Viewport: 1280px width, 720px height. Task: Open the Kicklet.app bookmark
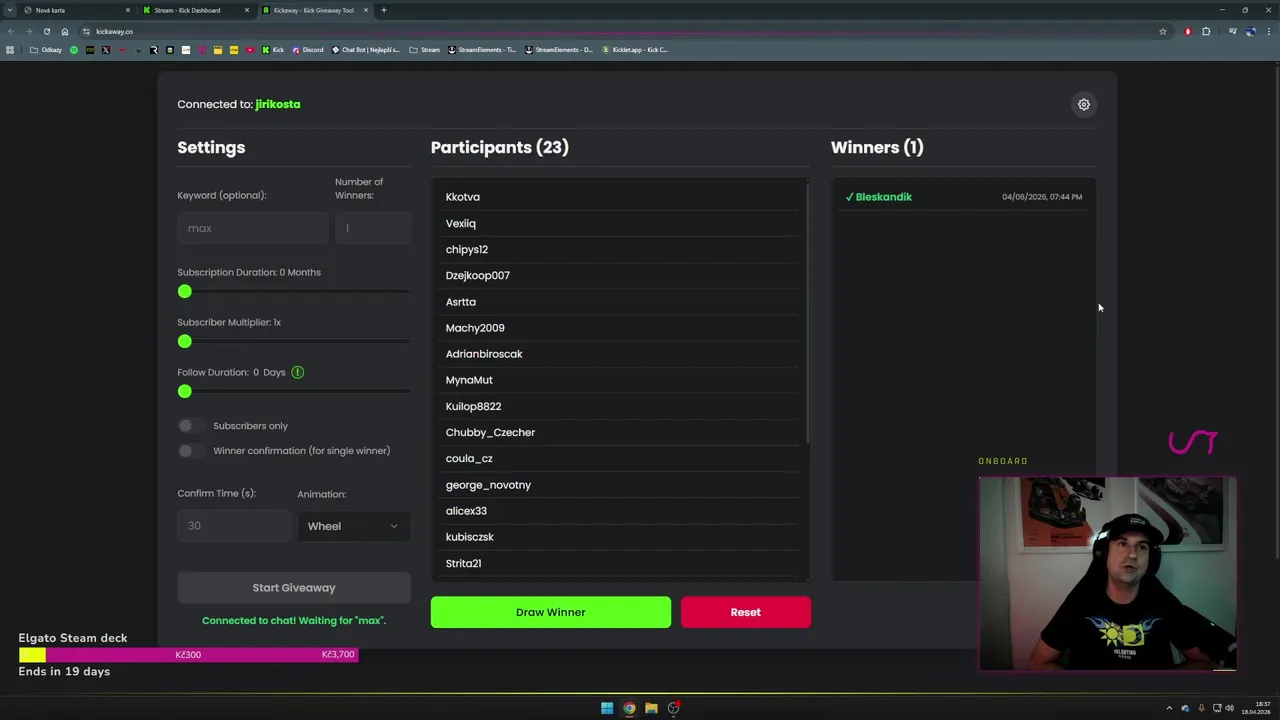click(x=634, y=49)
